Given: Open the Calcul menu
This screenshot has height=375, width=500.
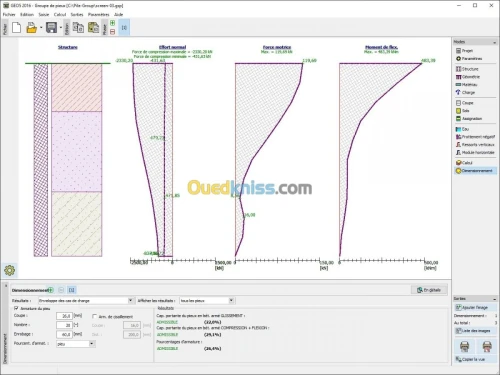Looking at the screenshot, I should click(60, 14).
